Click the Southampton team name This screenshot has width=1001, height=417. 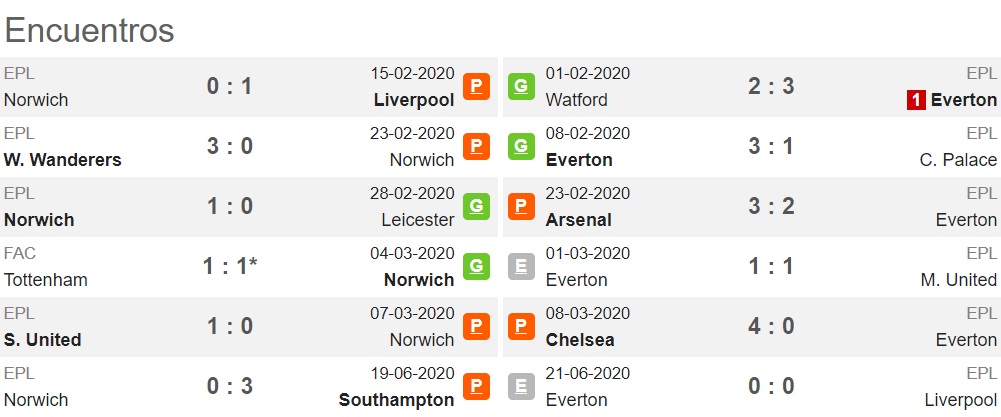(x=396, y=400)
